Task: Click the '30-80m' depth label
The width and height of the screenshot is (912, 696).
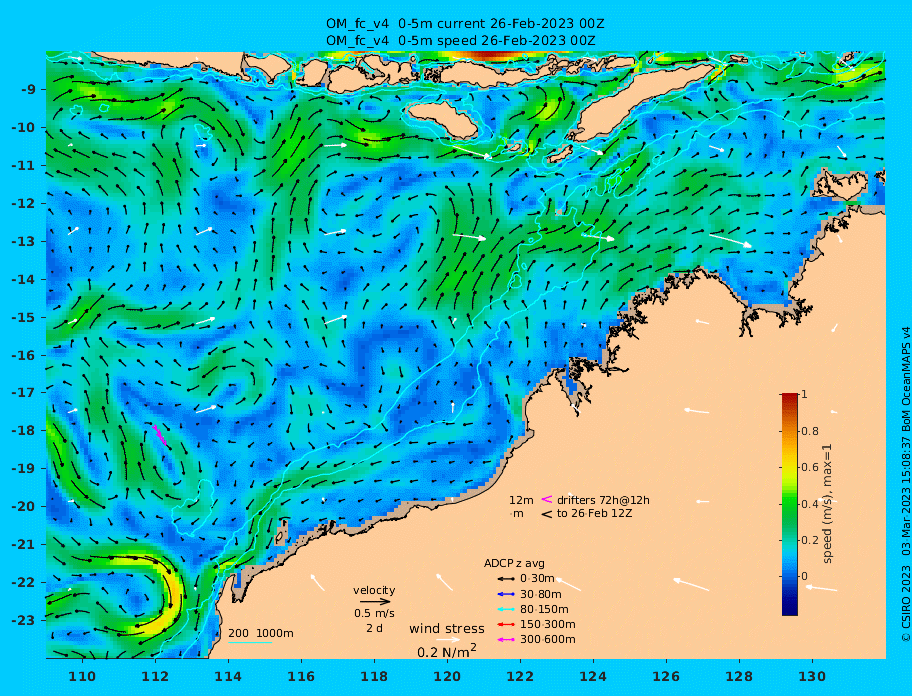Action: point(540,594)
